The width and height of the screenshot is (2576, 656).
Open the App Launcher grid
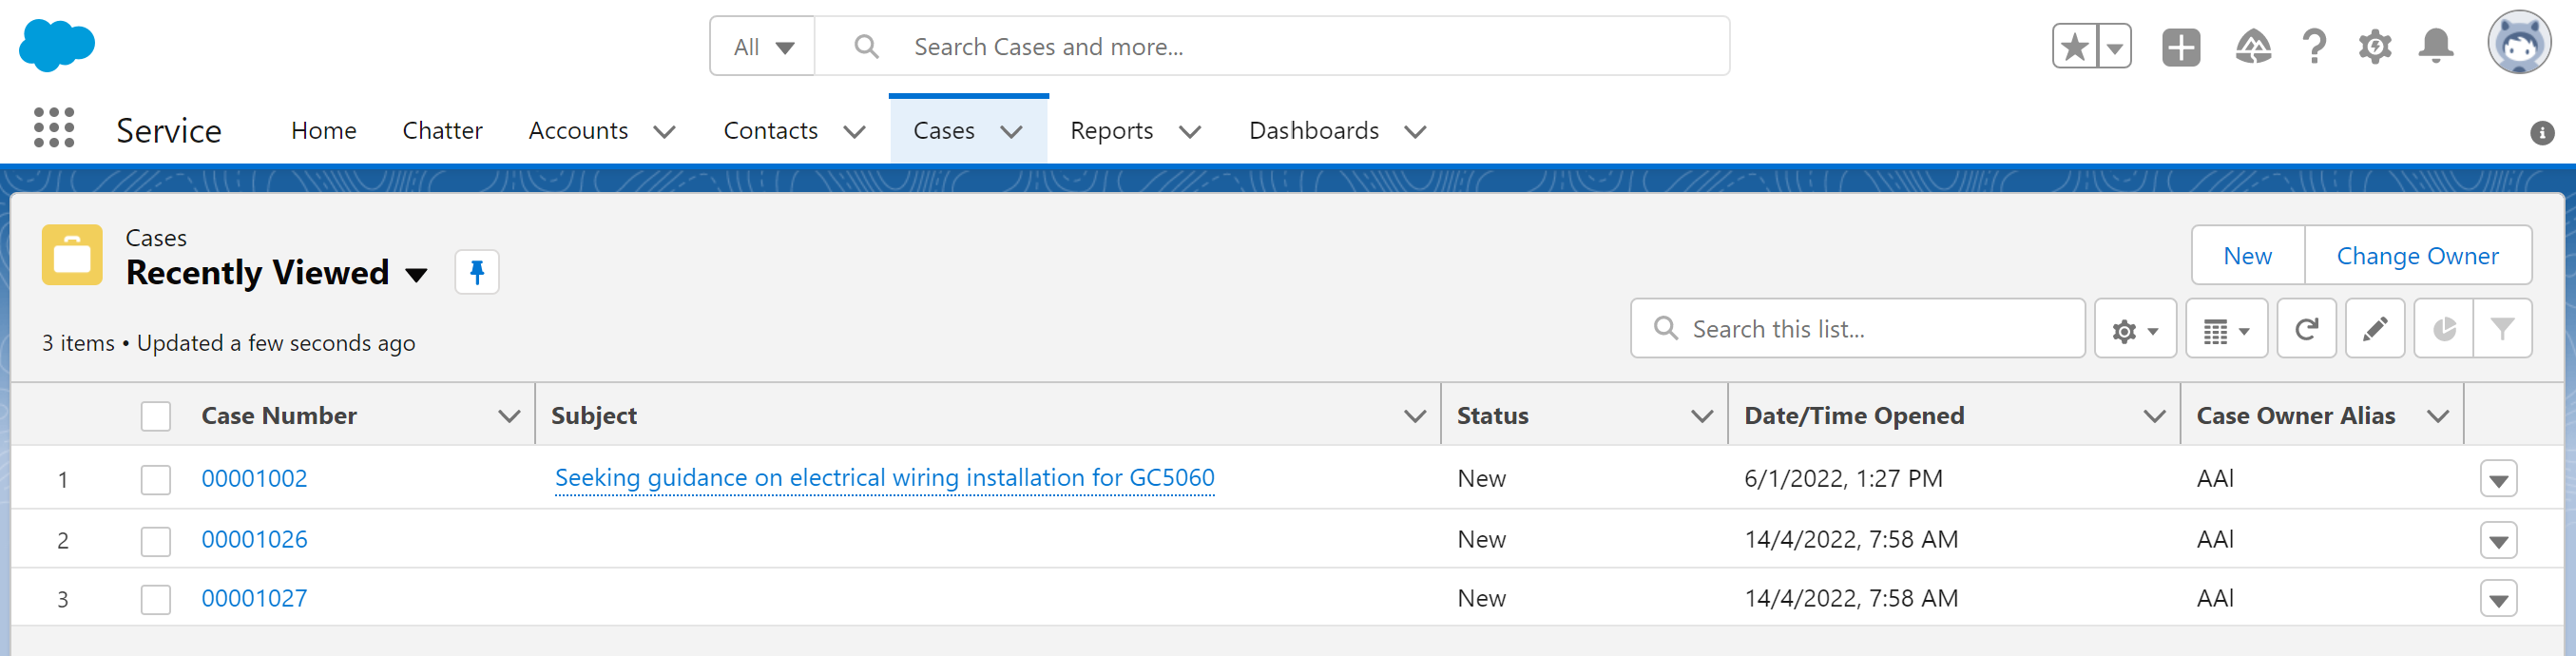pos(54,128)
